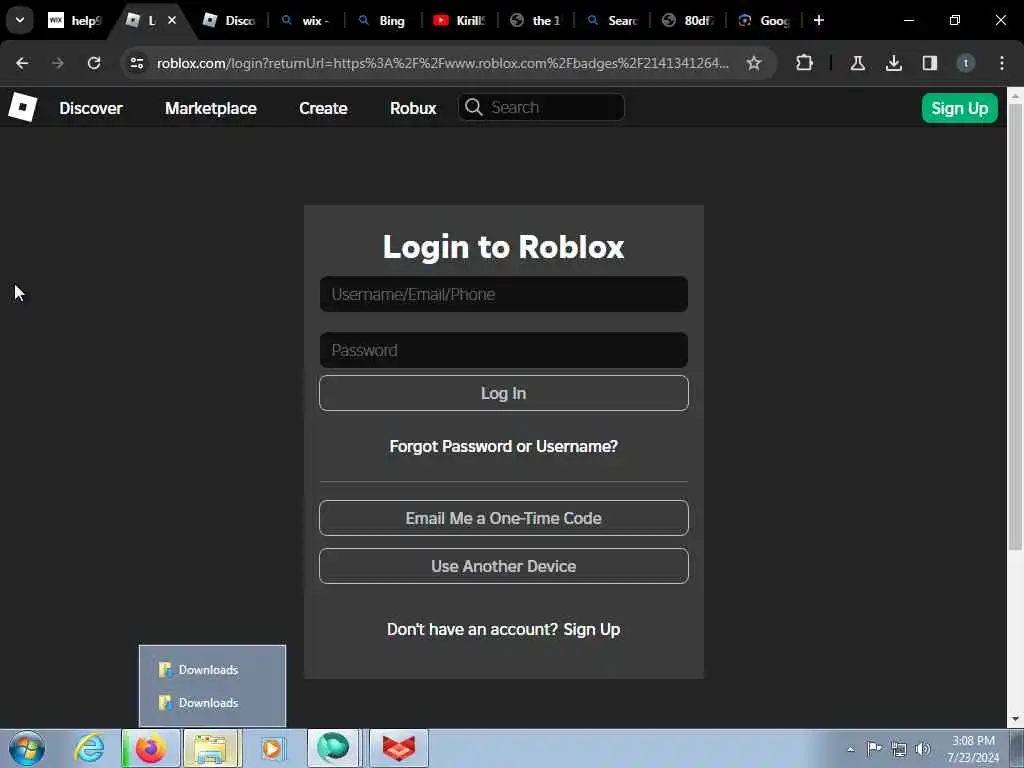Focus the address bar URL
Screen dimensions: 1024x768
coord(442,63)
